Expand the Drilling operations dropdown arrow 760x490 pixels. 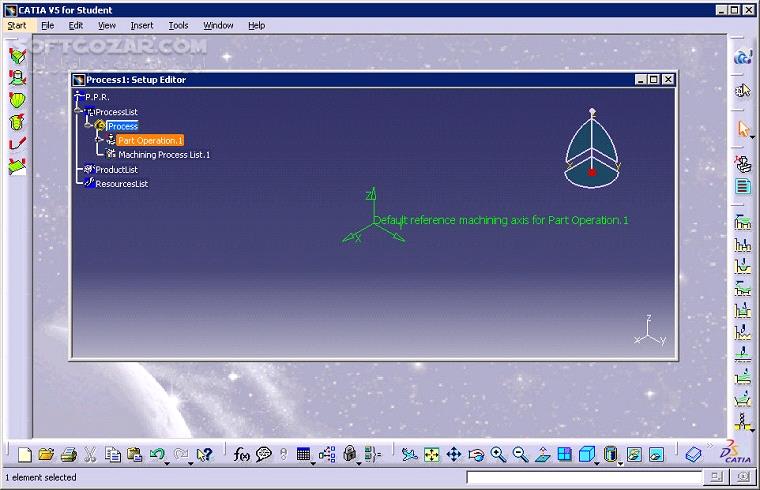click(x=752, y=430)
